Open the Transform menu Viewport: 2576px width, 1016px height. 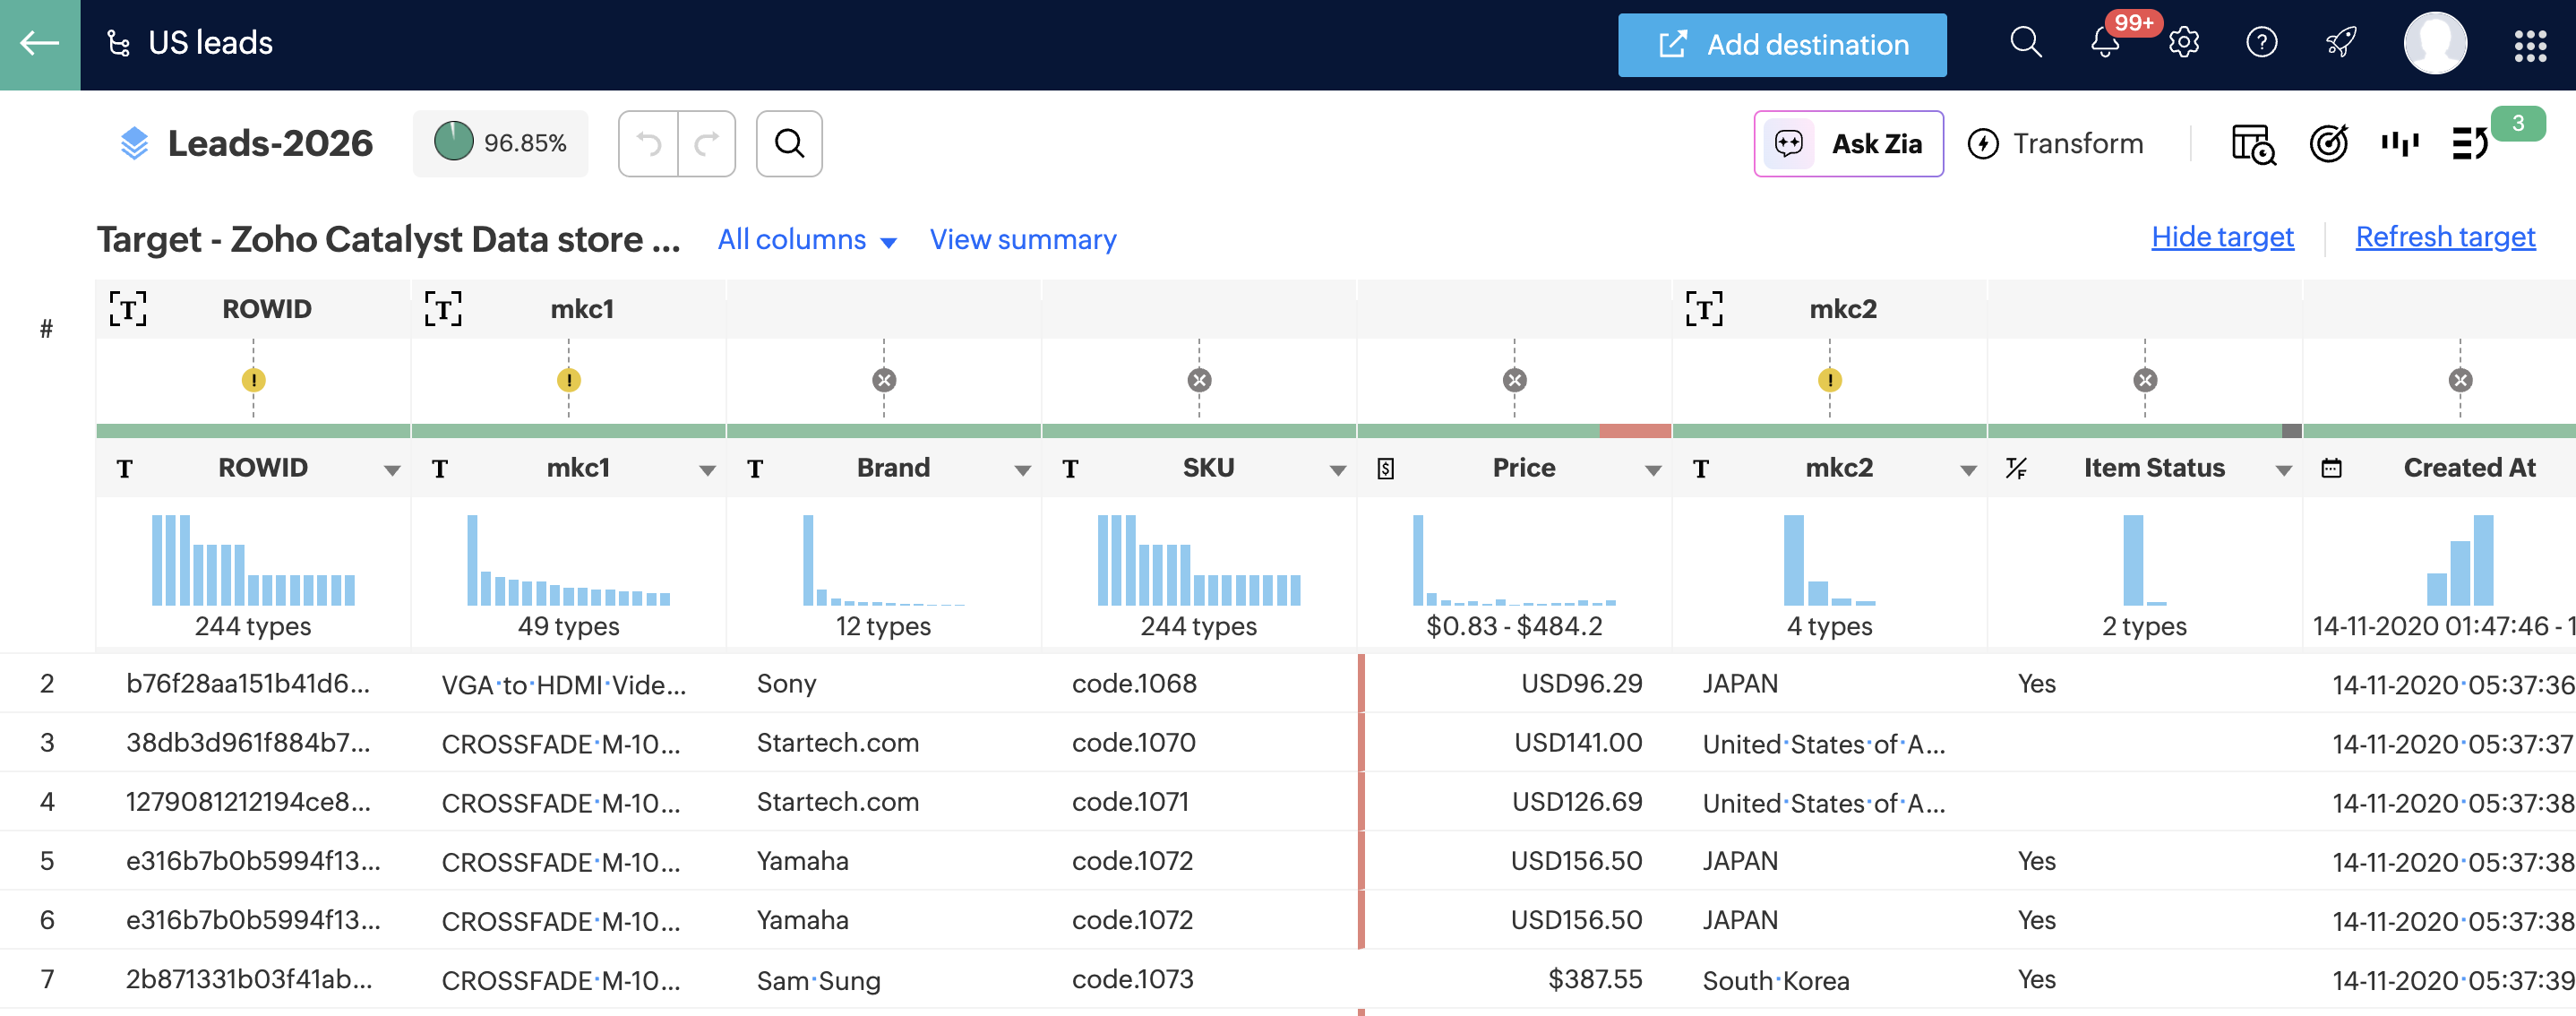pyautogui.click(x=2056, y=144)
